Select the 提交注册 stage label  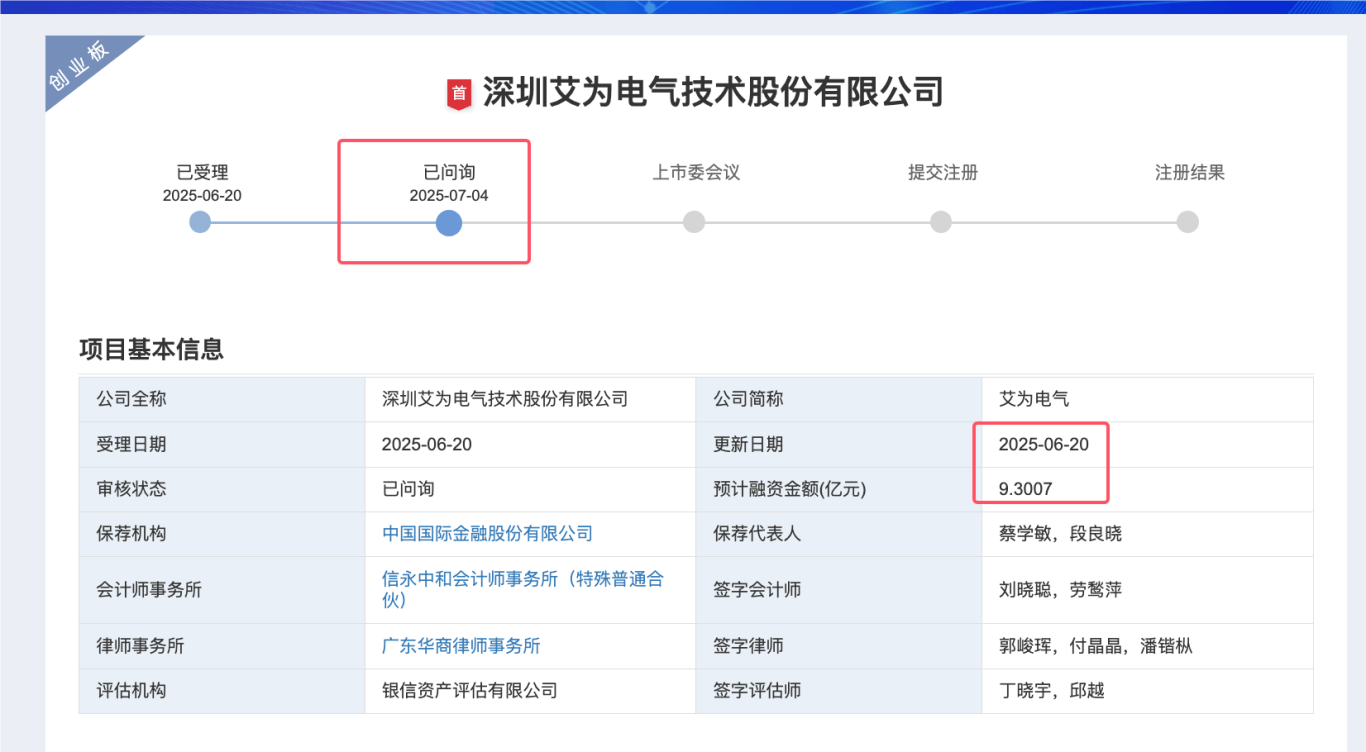click(x=942, y=172)
